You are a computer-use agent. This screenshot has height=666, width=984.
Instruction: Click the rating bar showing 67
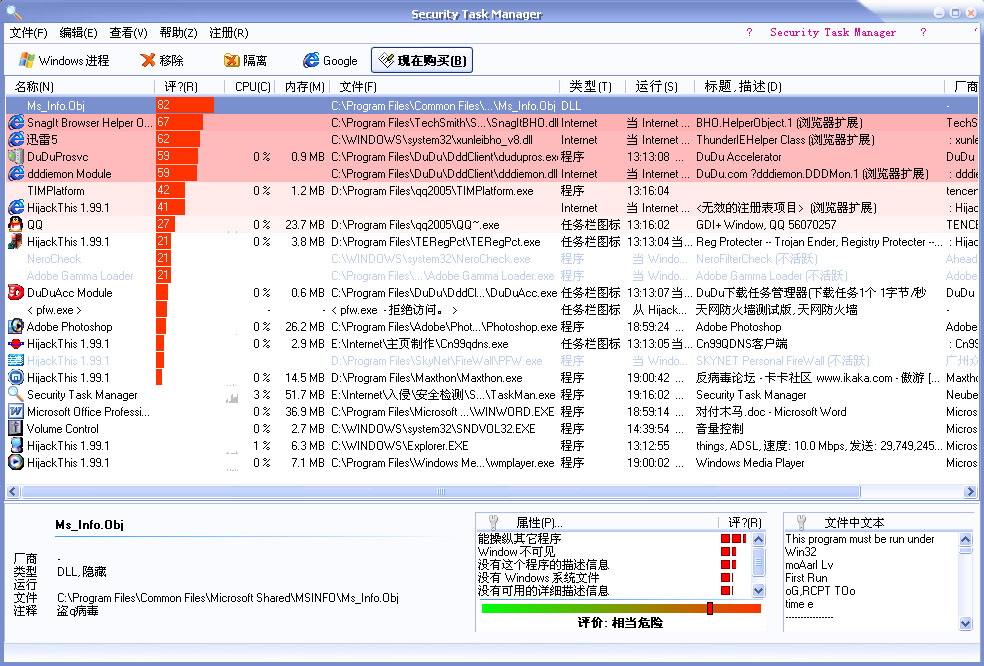click(x=179, y=122)
